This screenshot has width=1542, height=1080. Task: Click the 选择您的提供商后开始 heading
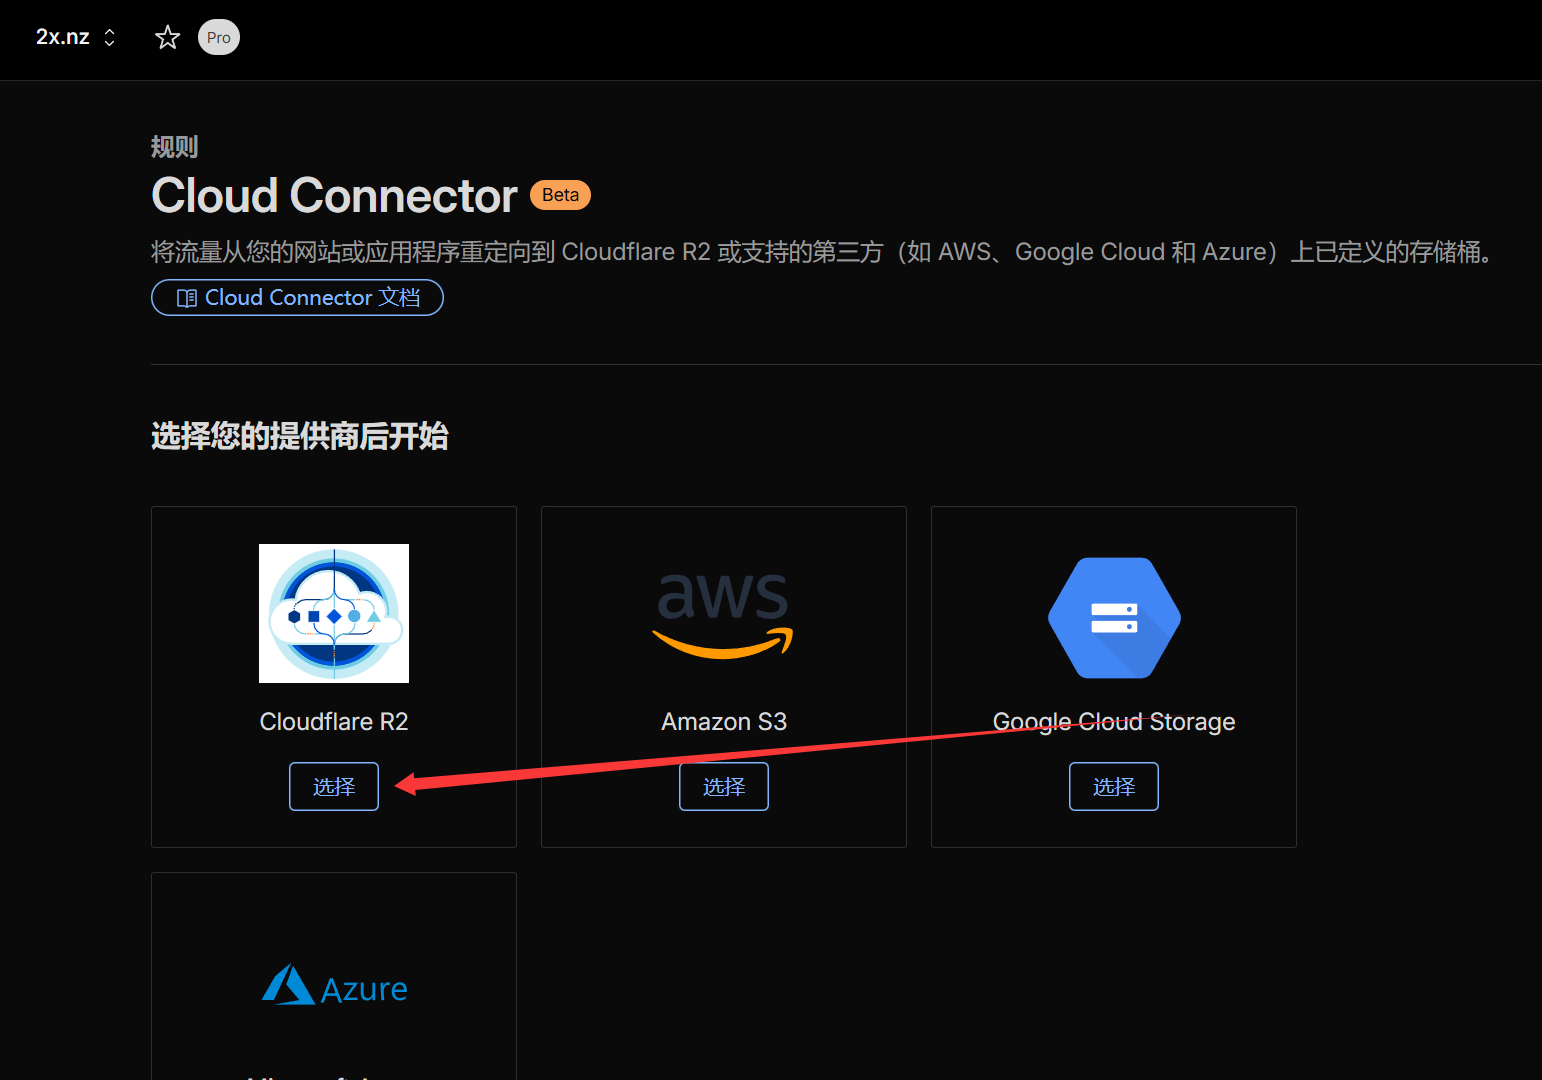click(x=299, y=436)
